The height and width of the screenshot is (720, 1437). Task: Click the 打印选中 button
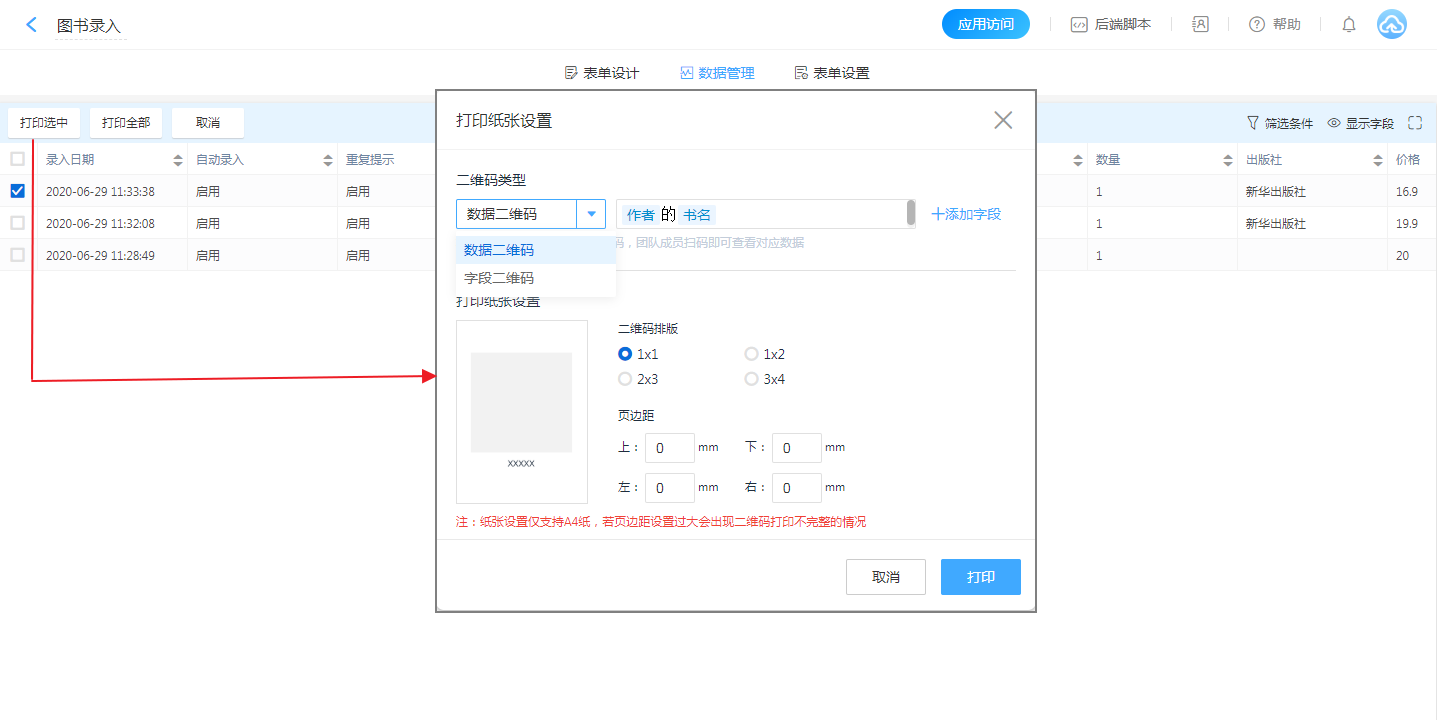(44, 123)
